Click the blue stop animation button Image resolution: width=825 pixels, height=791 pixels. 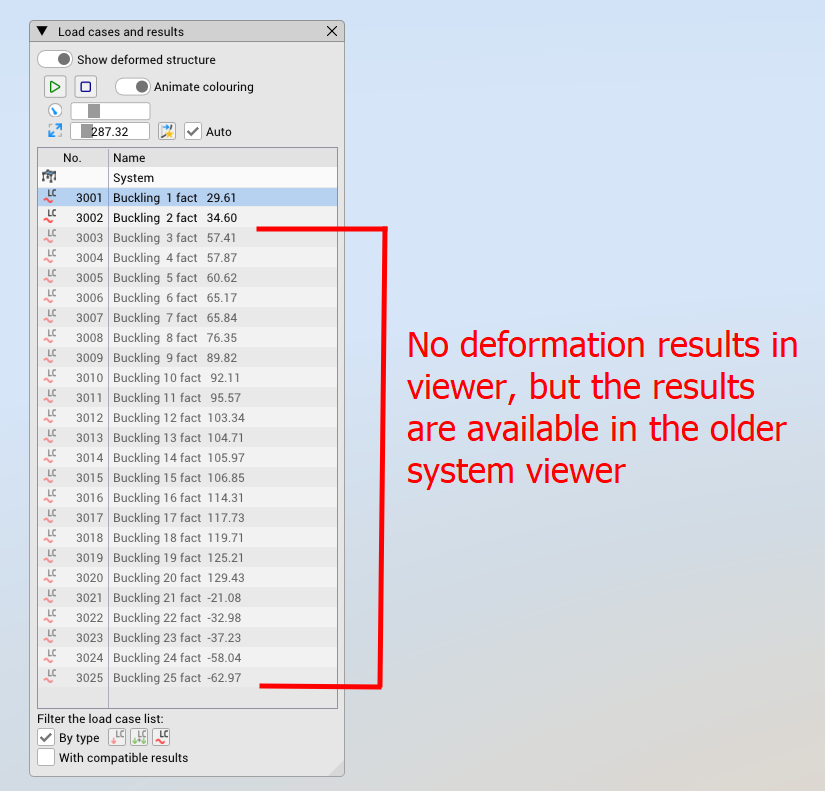point(85,87)
